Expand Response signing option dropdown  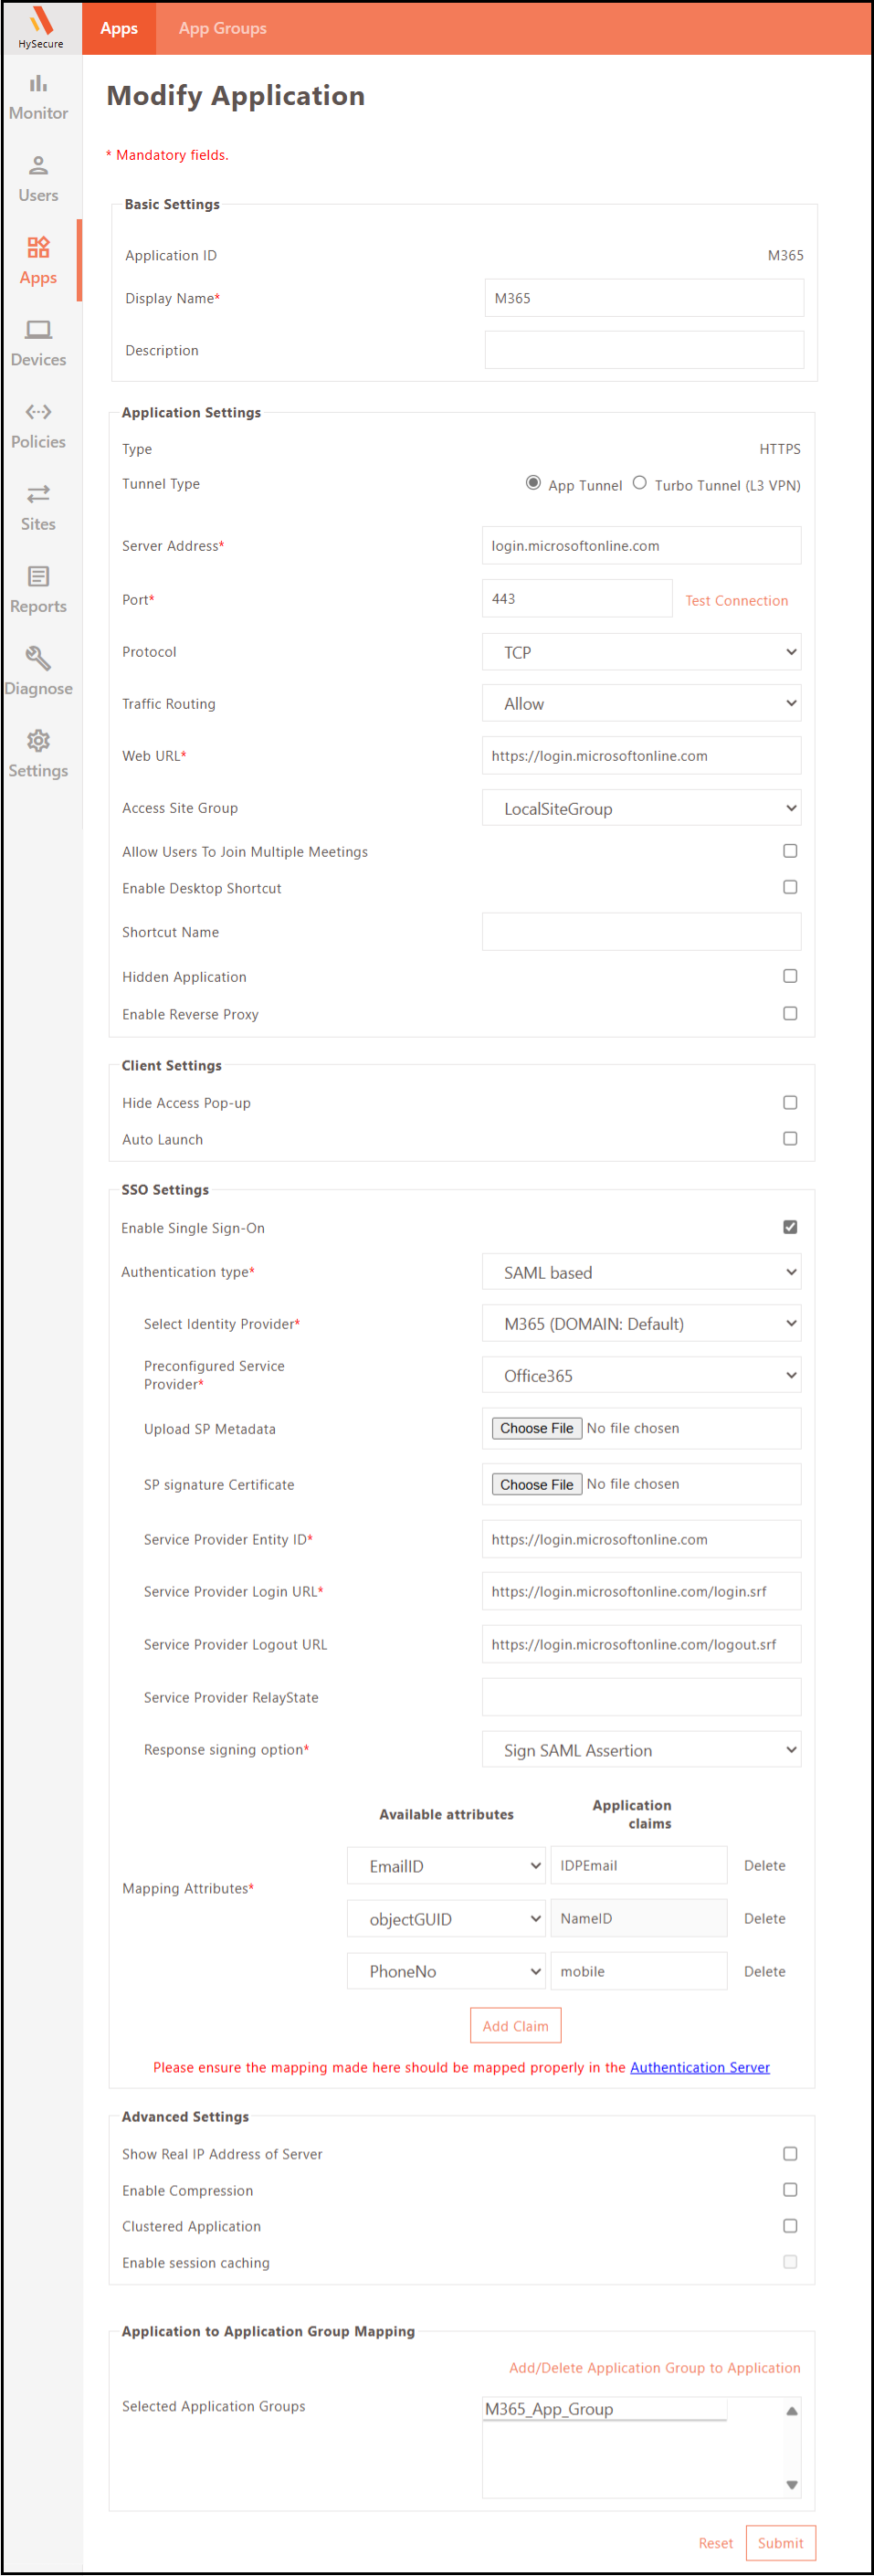point(640,1750)
